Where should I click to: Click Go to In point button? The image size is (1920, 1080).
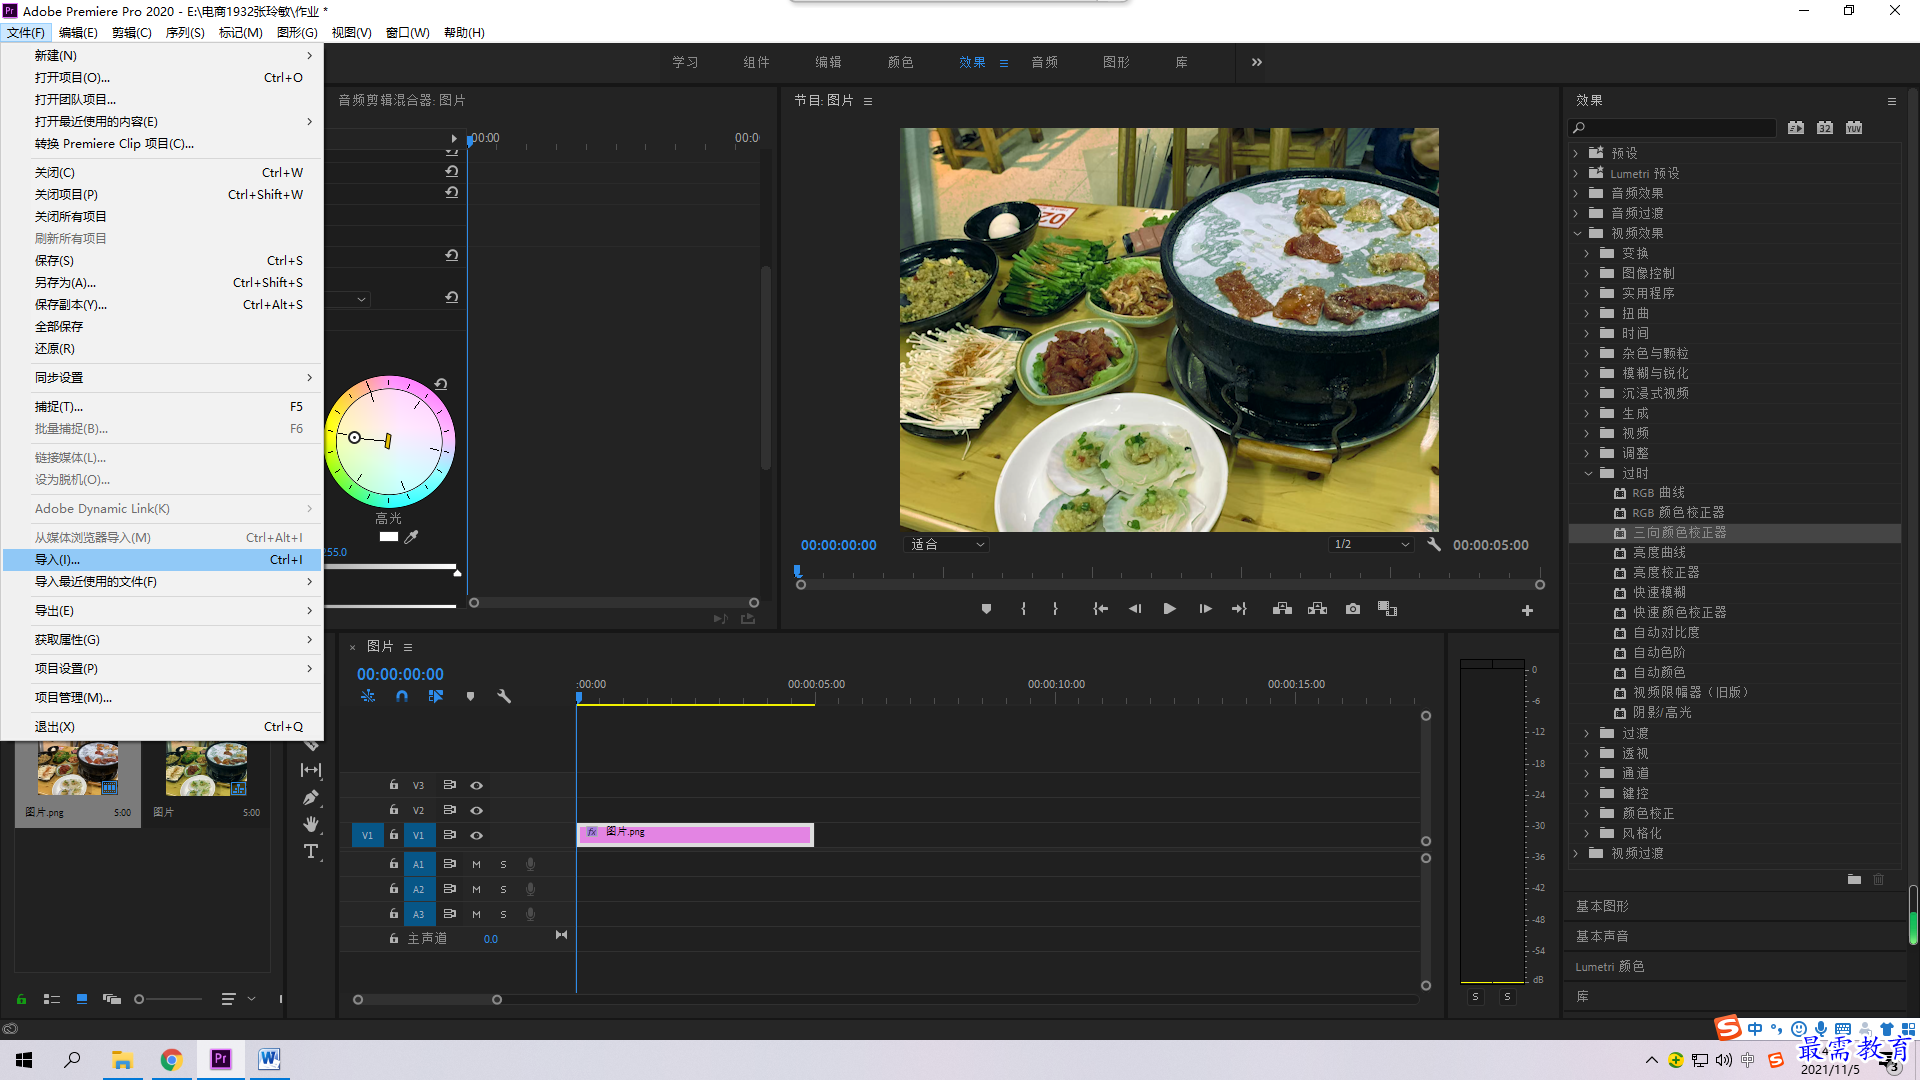tap(1100, 609)
